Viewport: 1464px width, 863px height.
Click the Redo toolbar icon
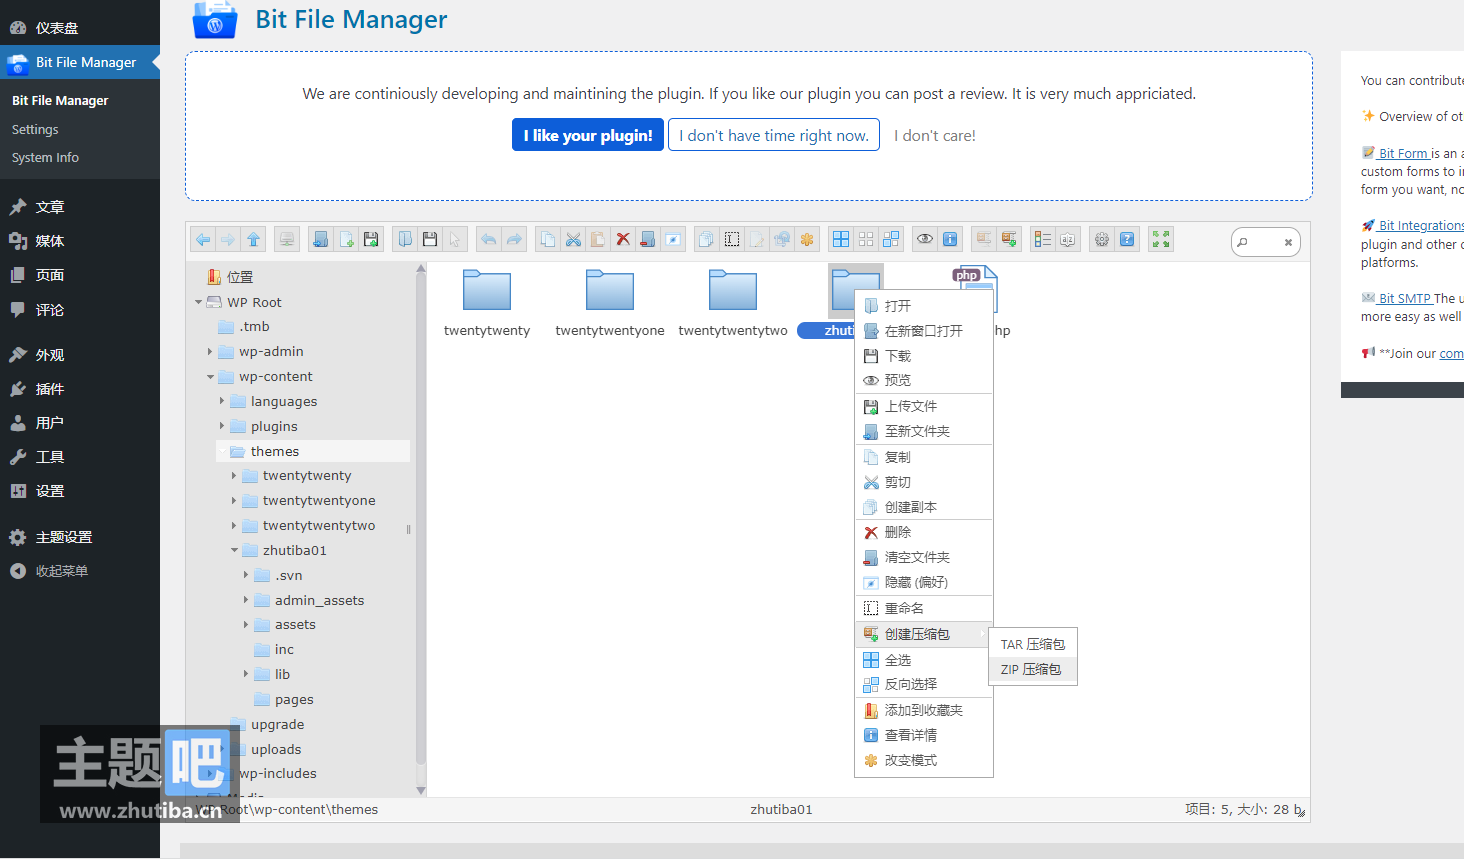[x=514, y=239]
